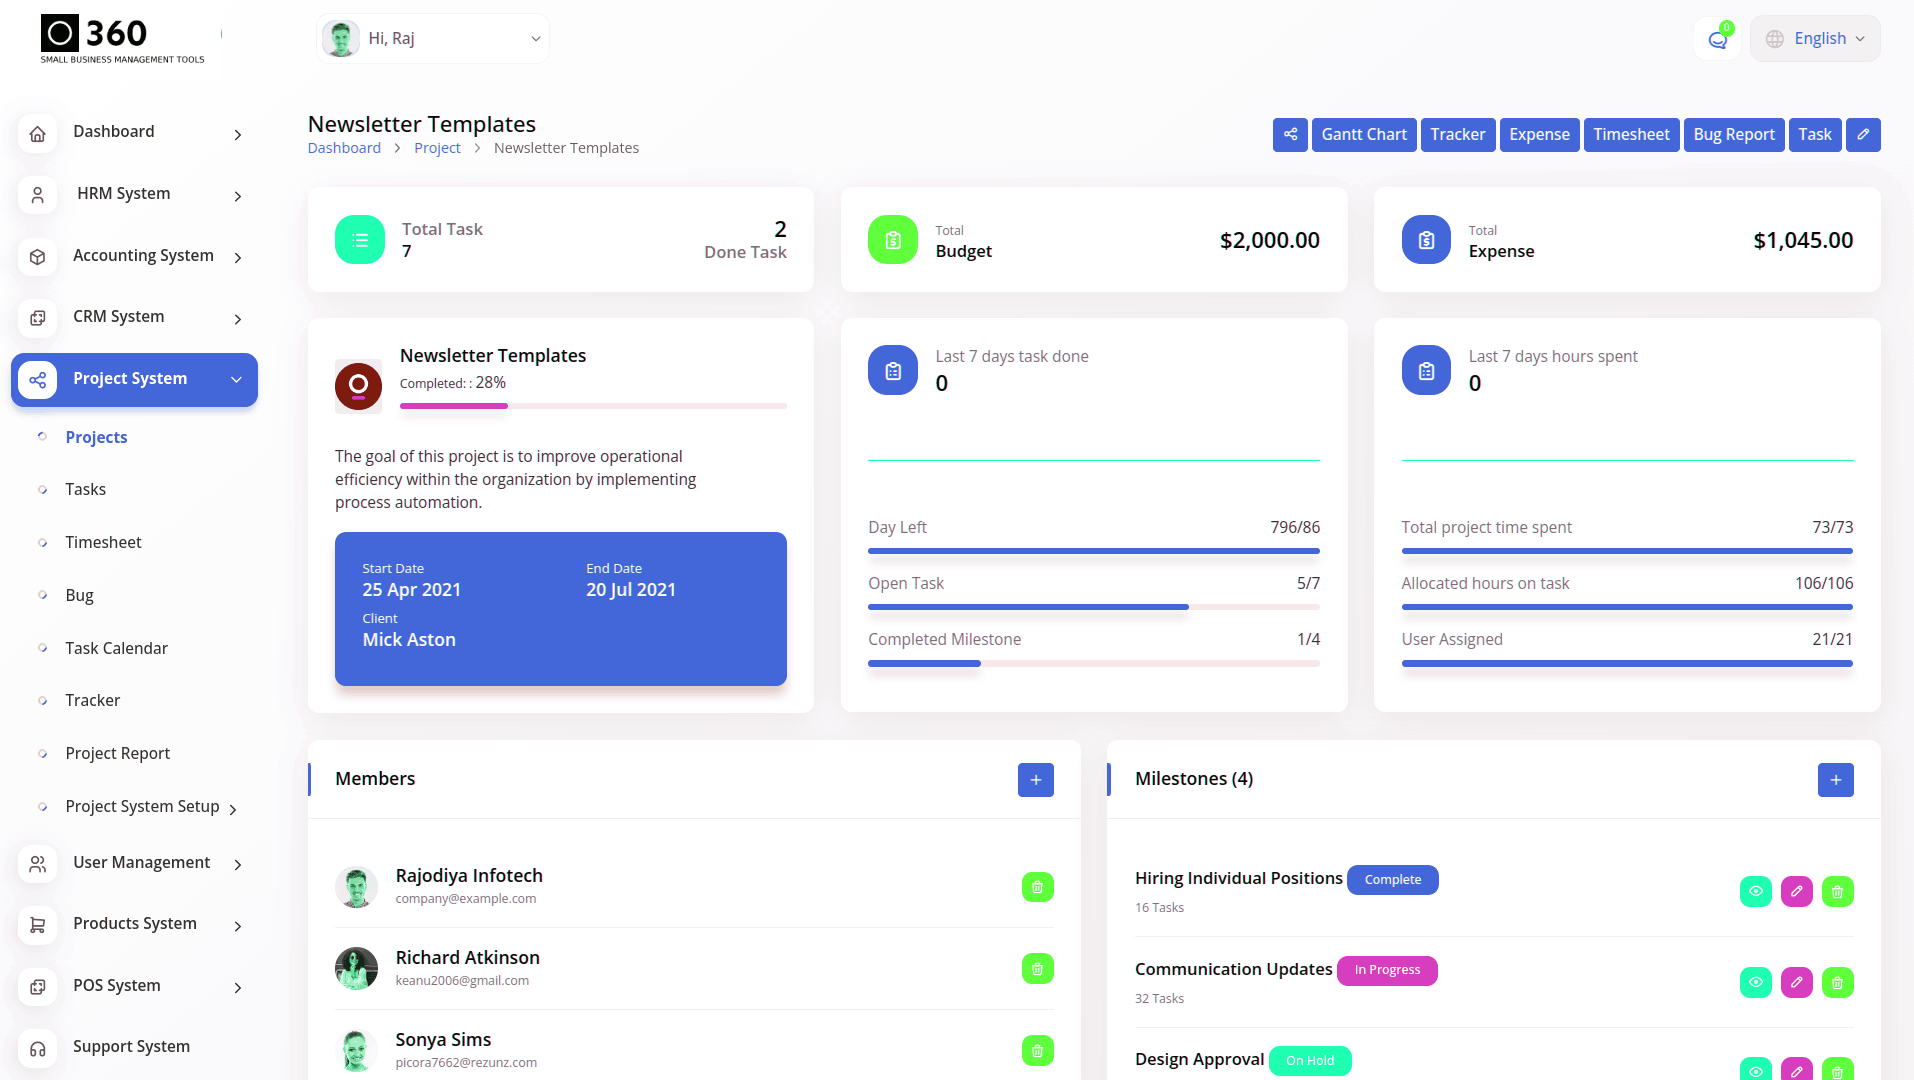Add a new member with plus button
Screen dimensions: 1914x1080
click(1035, 780)
